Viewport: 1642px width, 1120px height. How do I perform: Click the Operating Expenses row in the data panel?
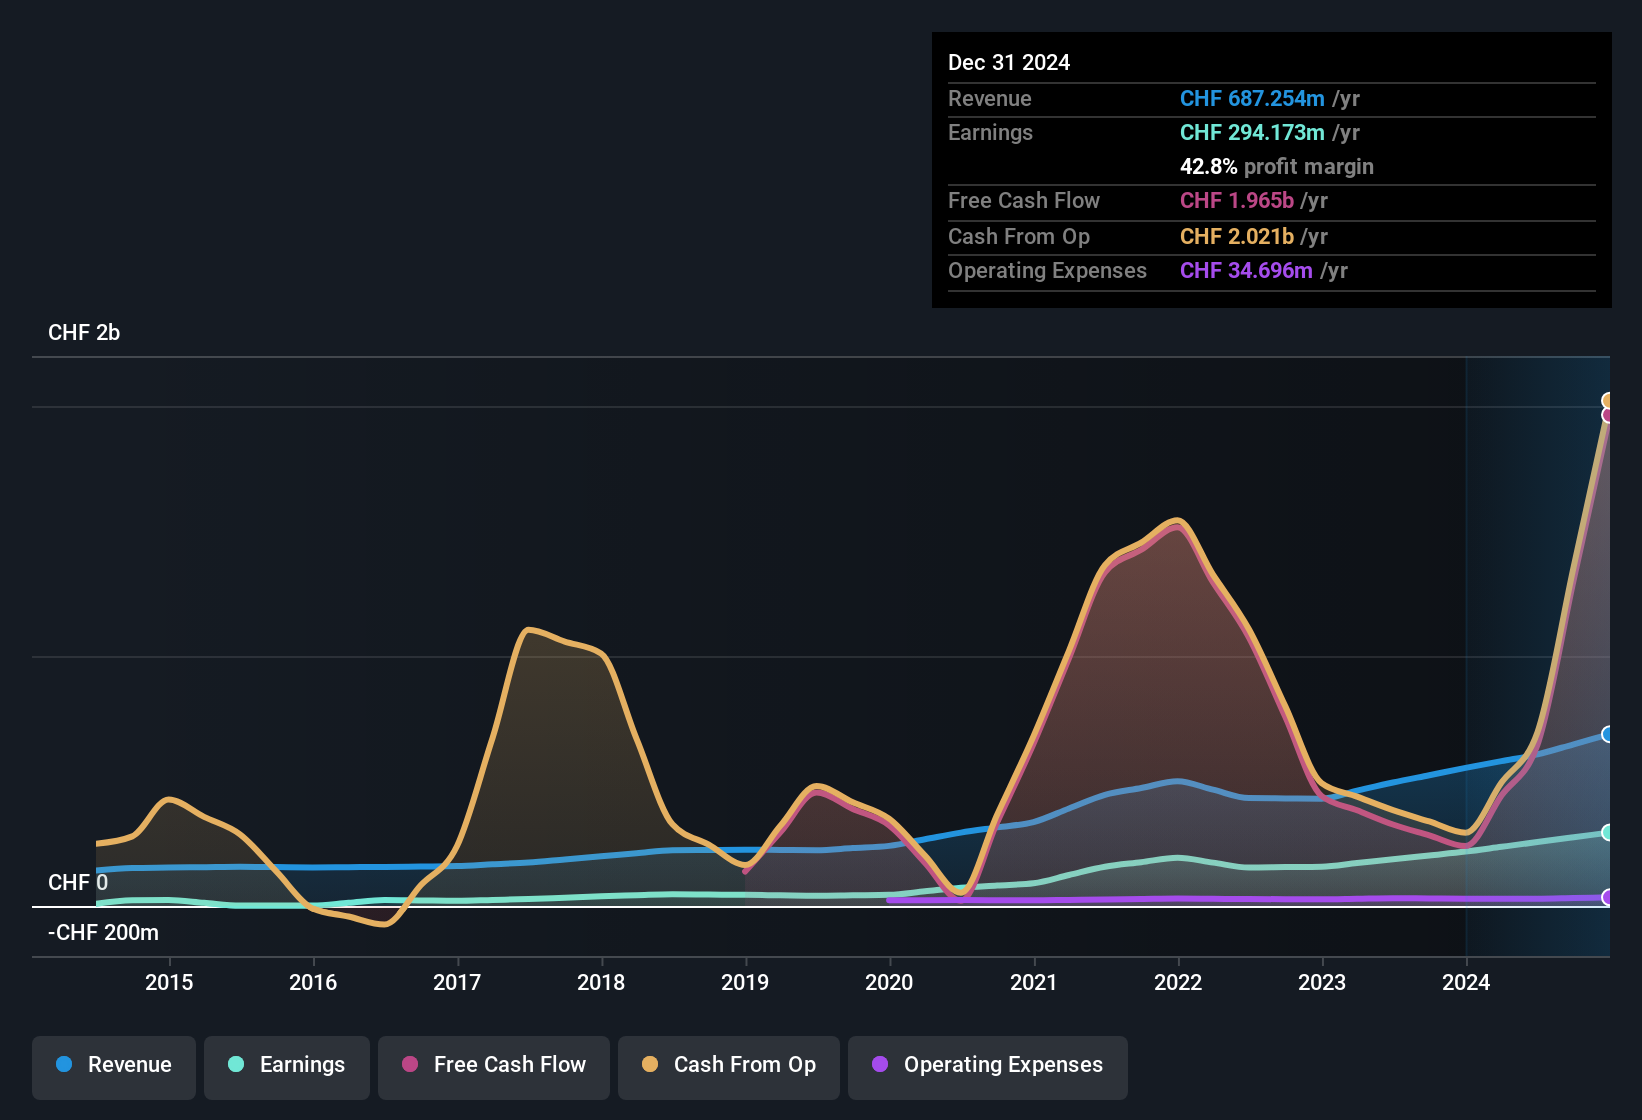(x=1047, y=271)
